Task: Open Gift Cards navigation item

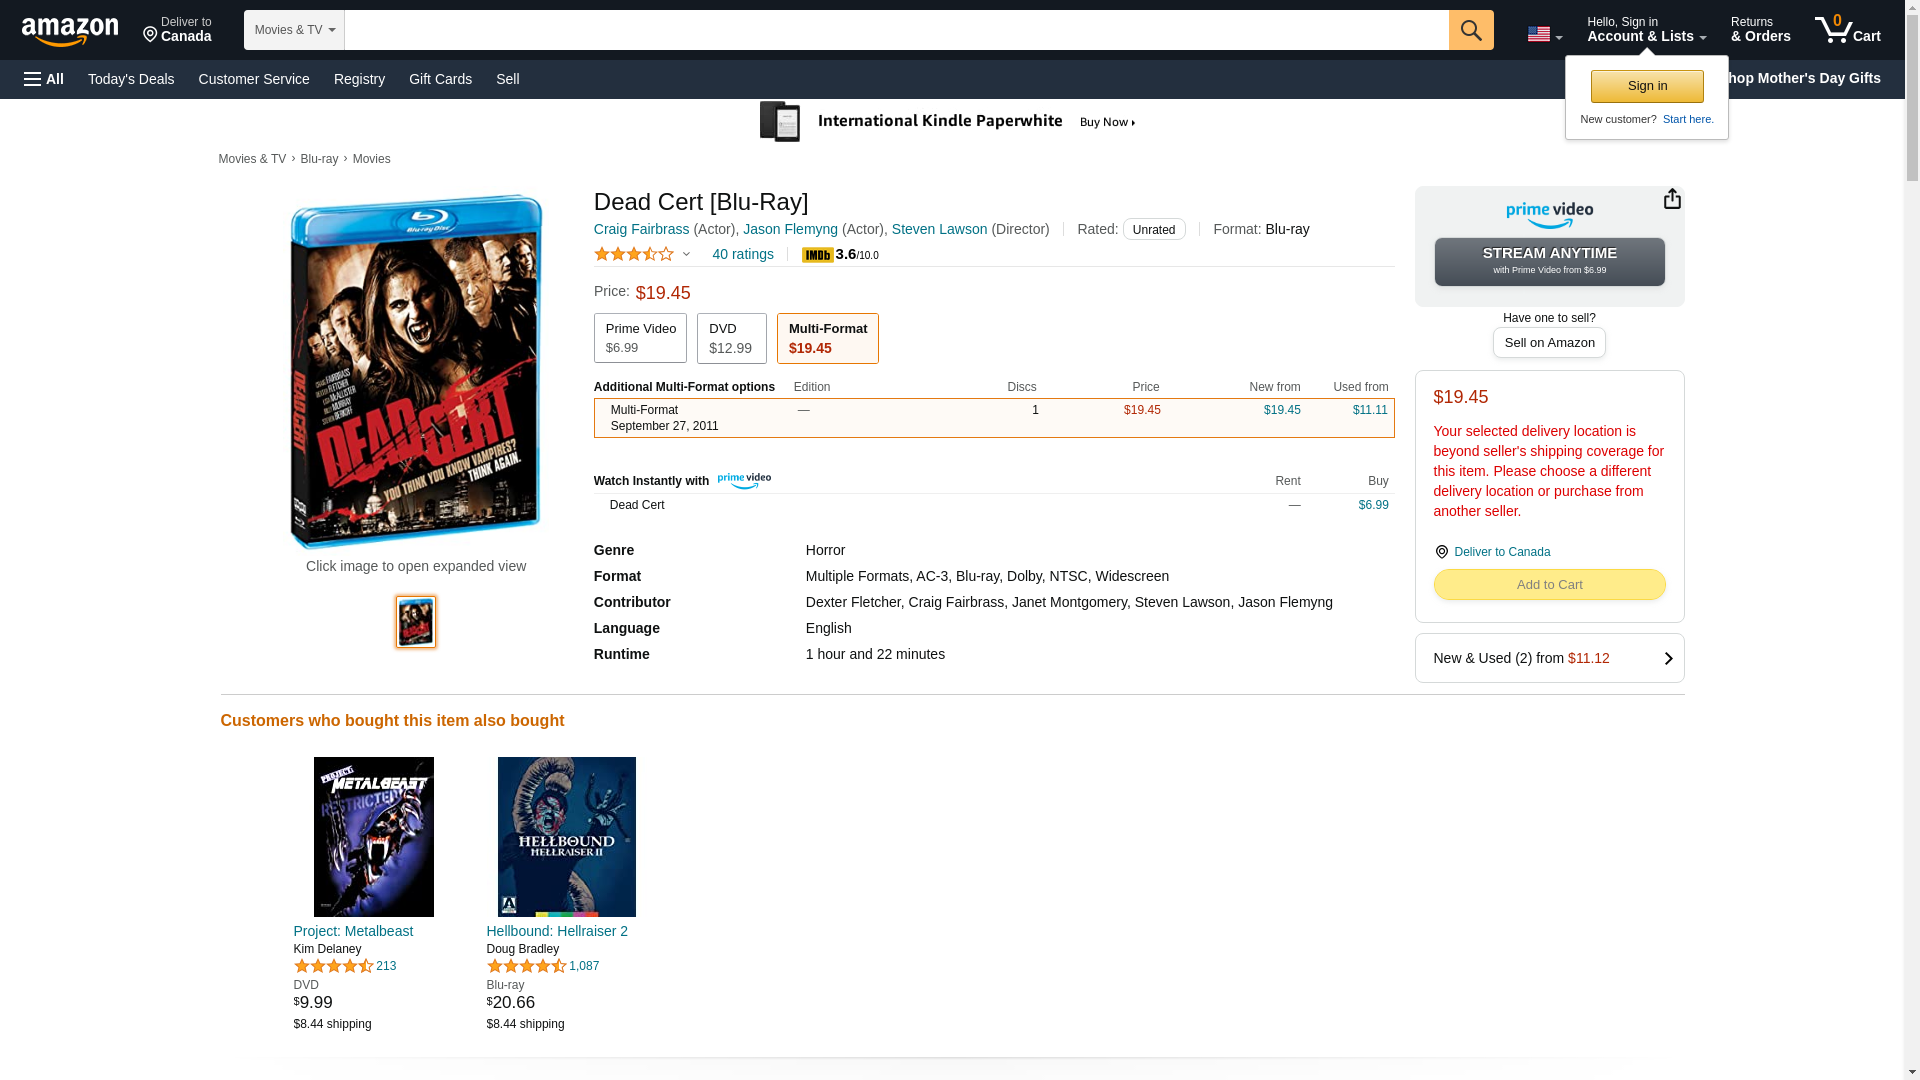Action: 440,79
